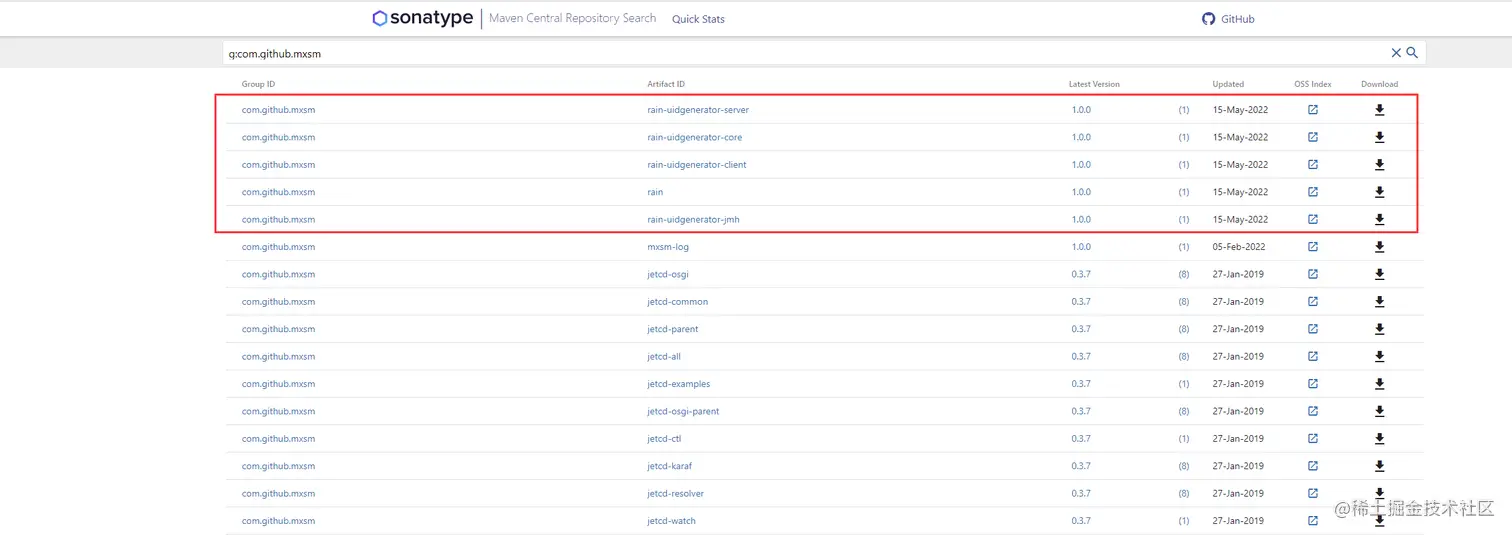
Task: Open the jetcd-parent artifact link
Action: 673,329
